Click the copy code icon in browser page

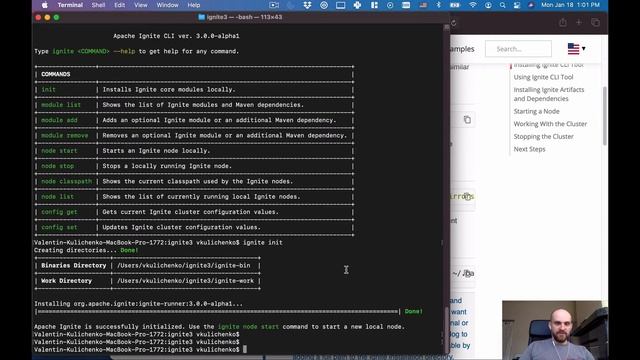[467, 120]
